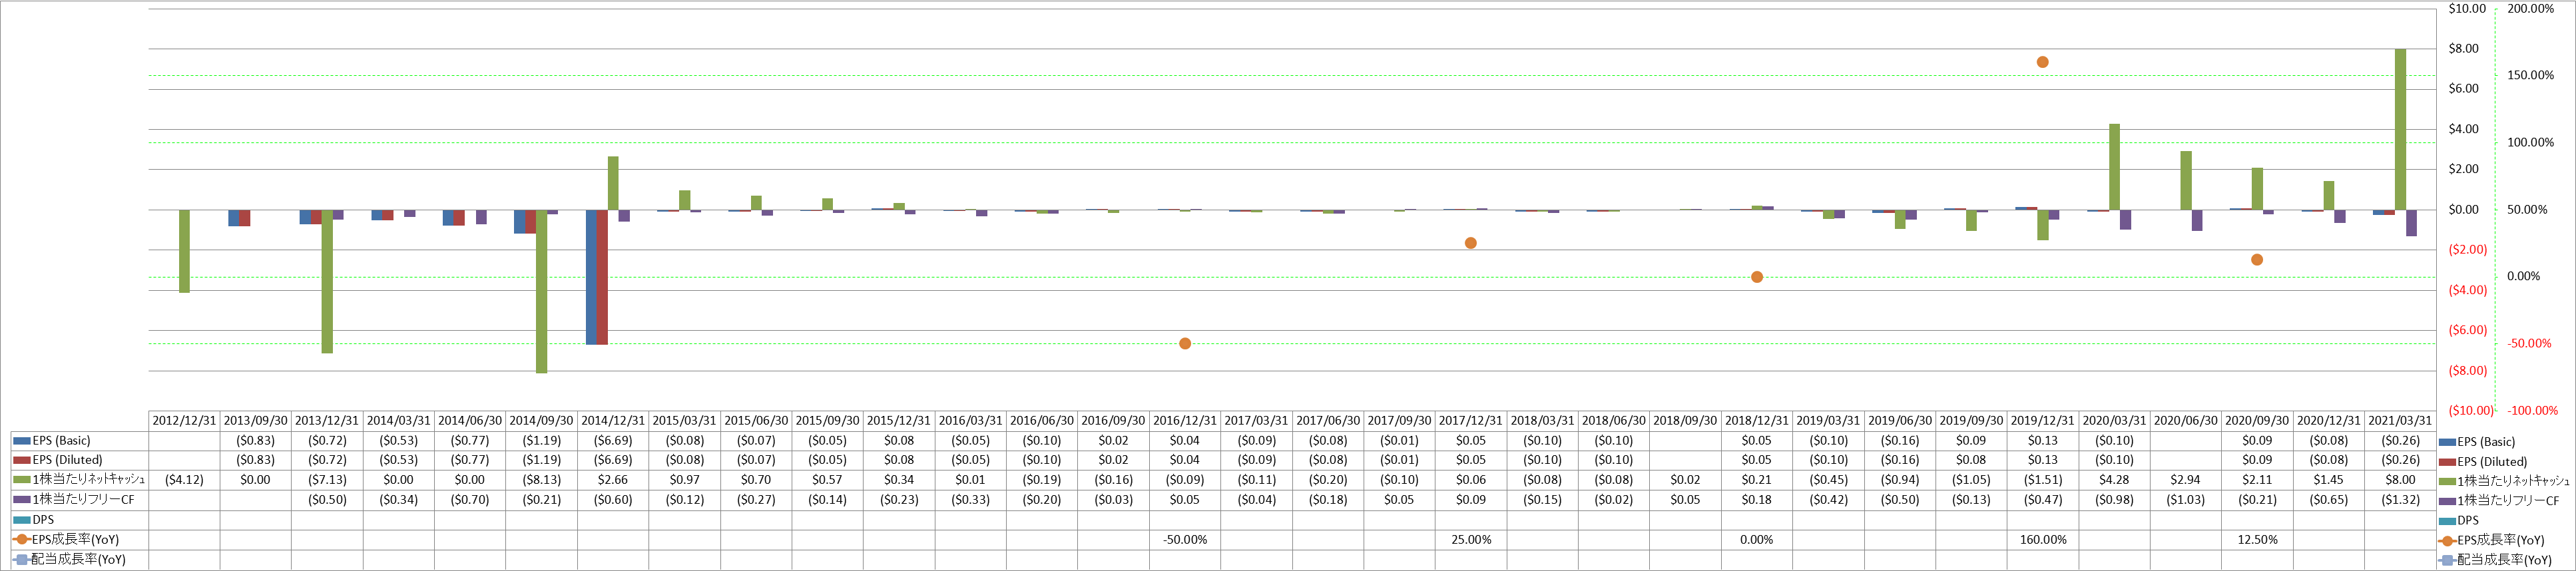Select the 2016/12/31 date column header
The width and height of the screenshot is (2576, 571).
[x=1185, y=421]
